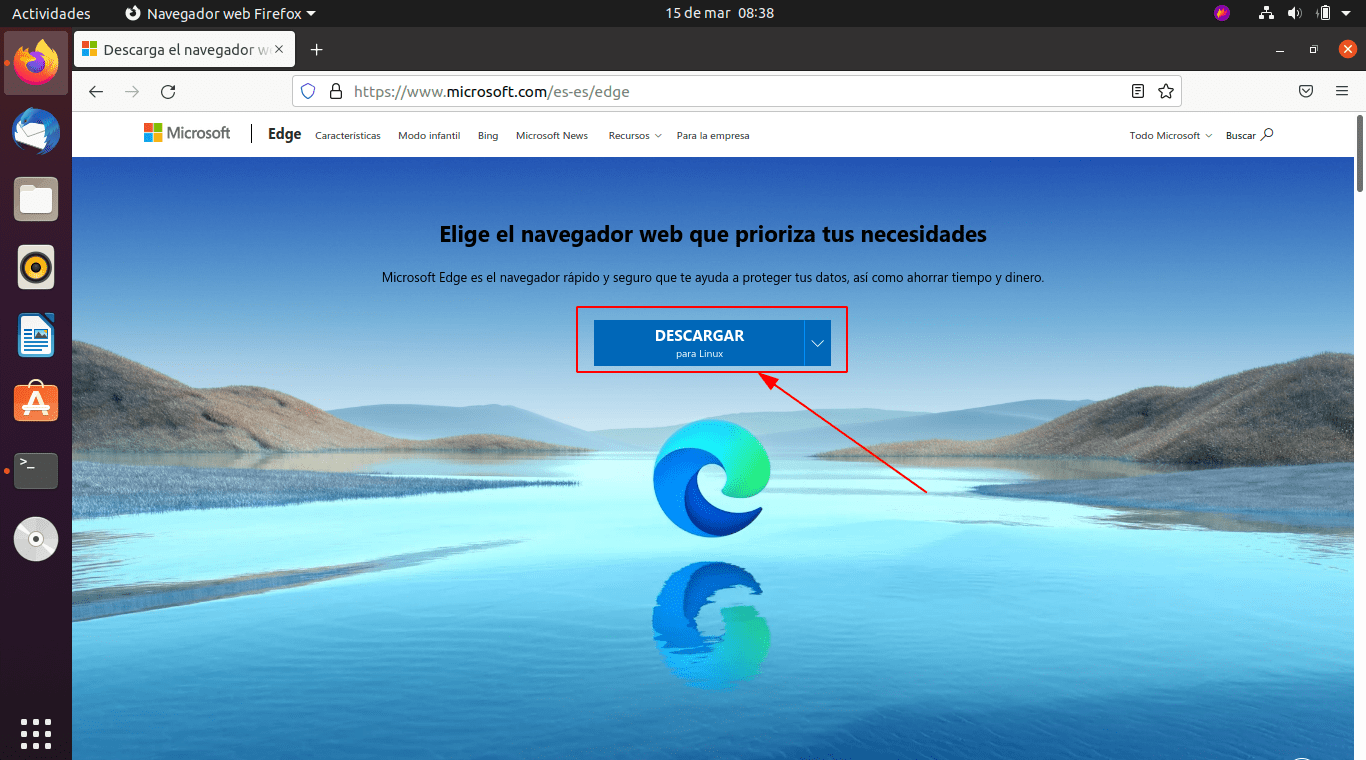Open Actividades in the top bar
Screen dimensions: 1366x760
point(51,13)
